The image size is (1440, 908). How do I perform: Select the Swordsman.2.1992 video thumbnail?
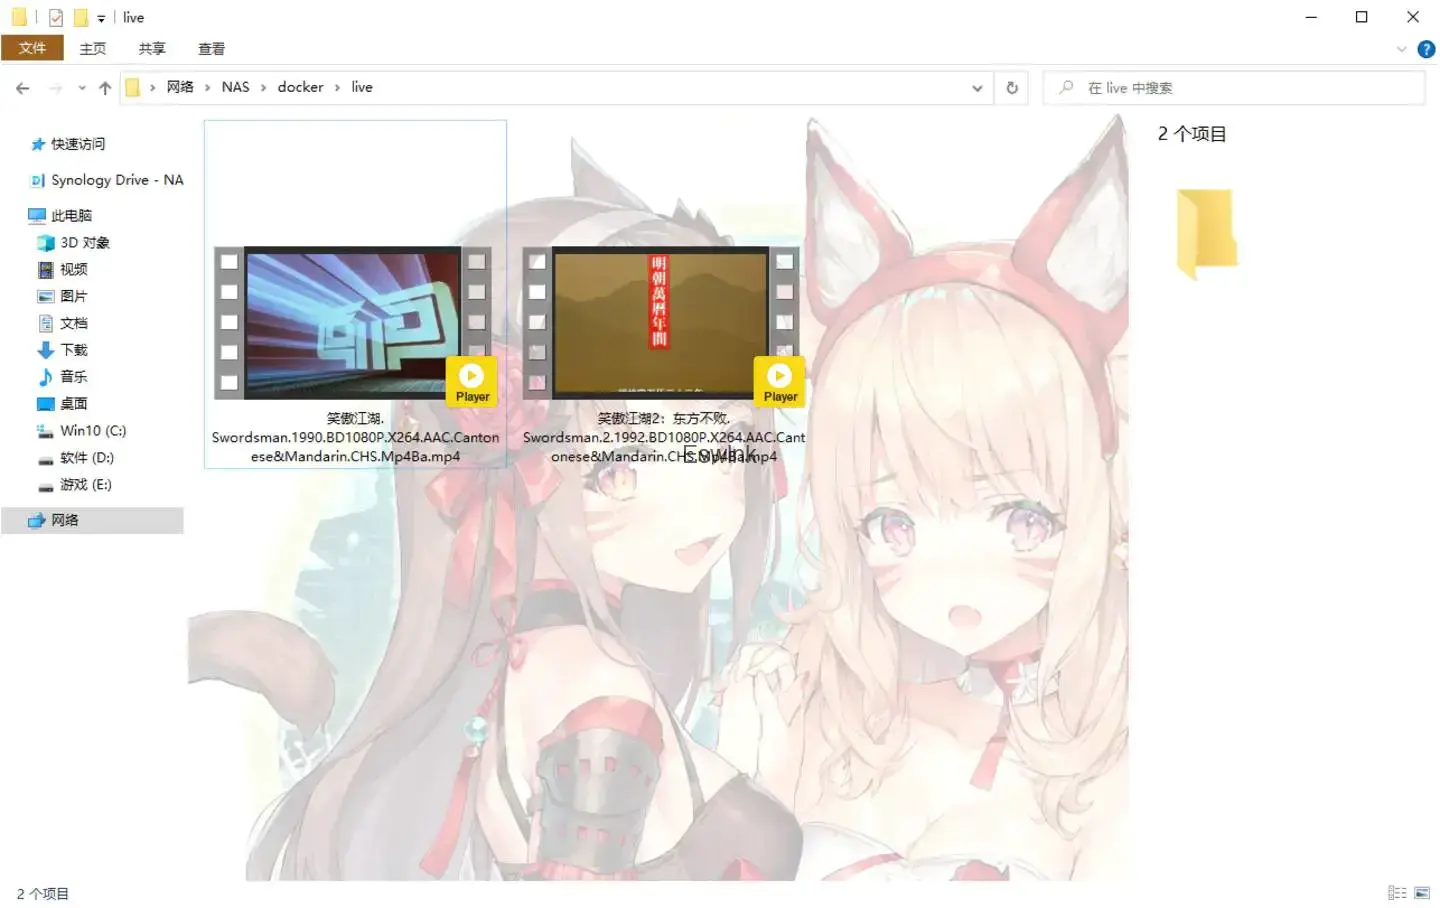pyautogui.click(x=660, y=322)
